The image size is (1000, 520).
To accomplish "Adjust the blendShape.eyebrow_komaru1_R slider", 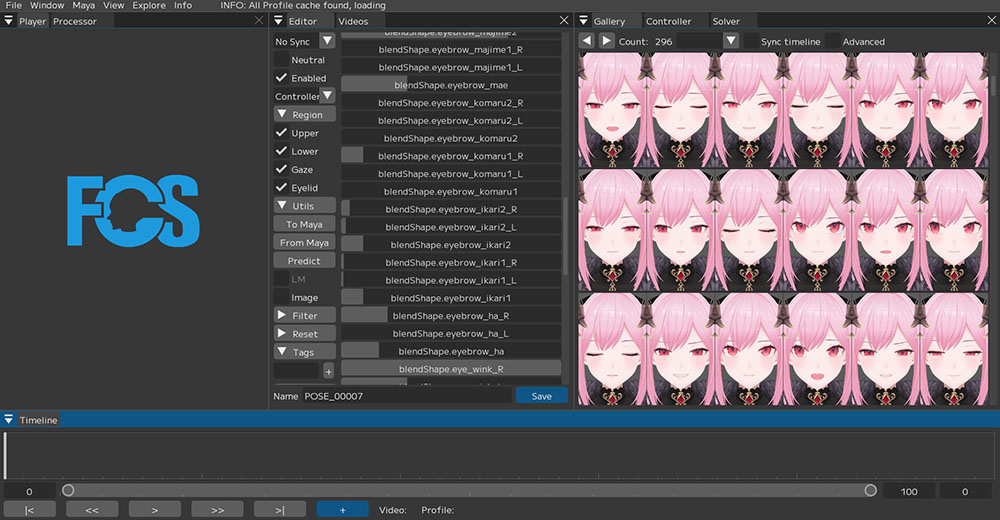I will click(x=451, y=156).
